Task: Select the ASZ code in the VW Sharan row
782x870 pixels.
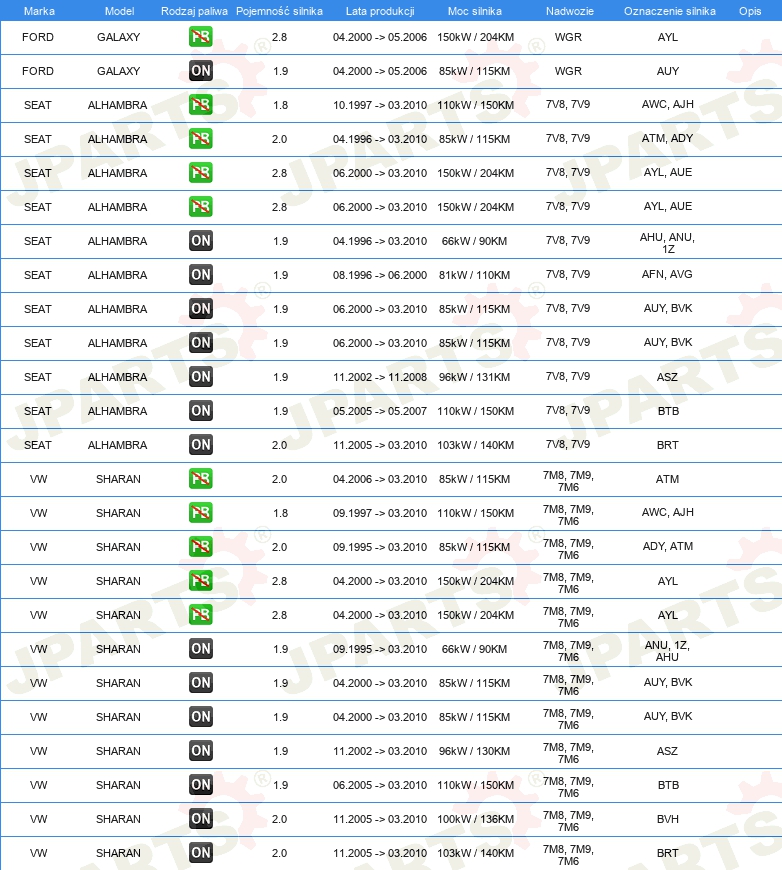Action: pyautogui.click(x=667, y=751)
